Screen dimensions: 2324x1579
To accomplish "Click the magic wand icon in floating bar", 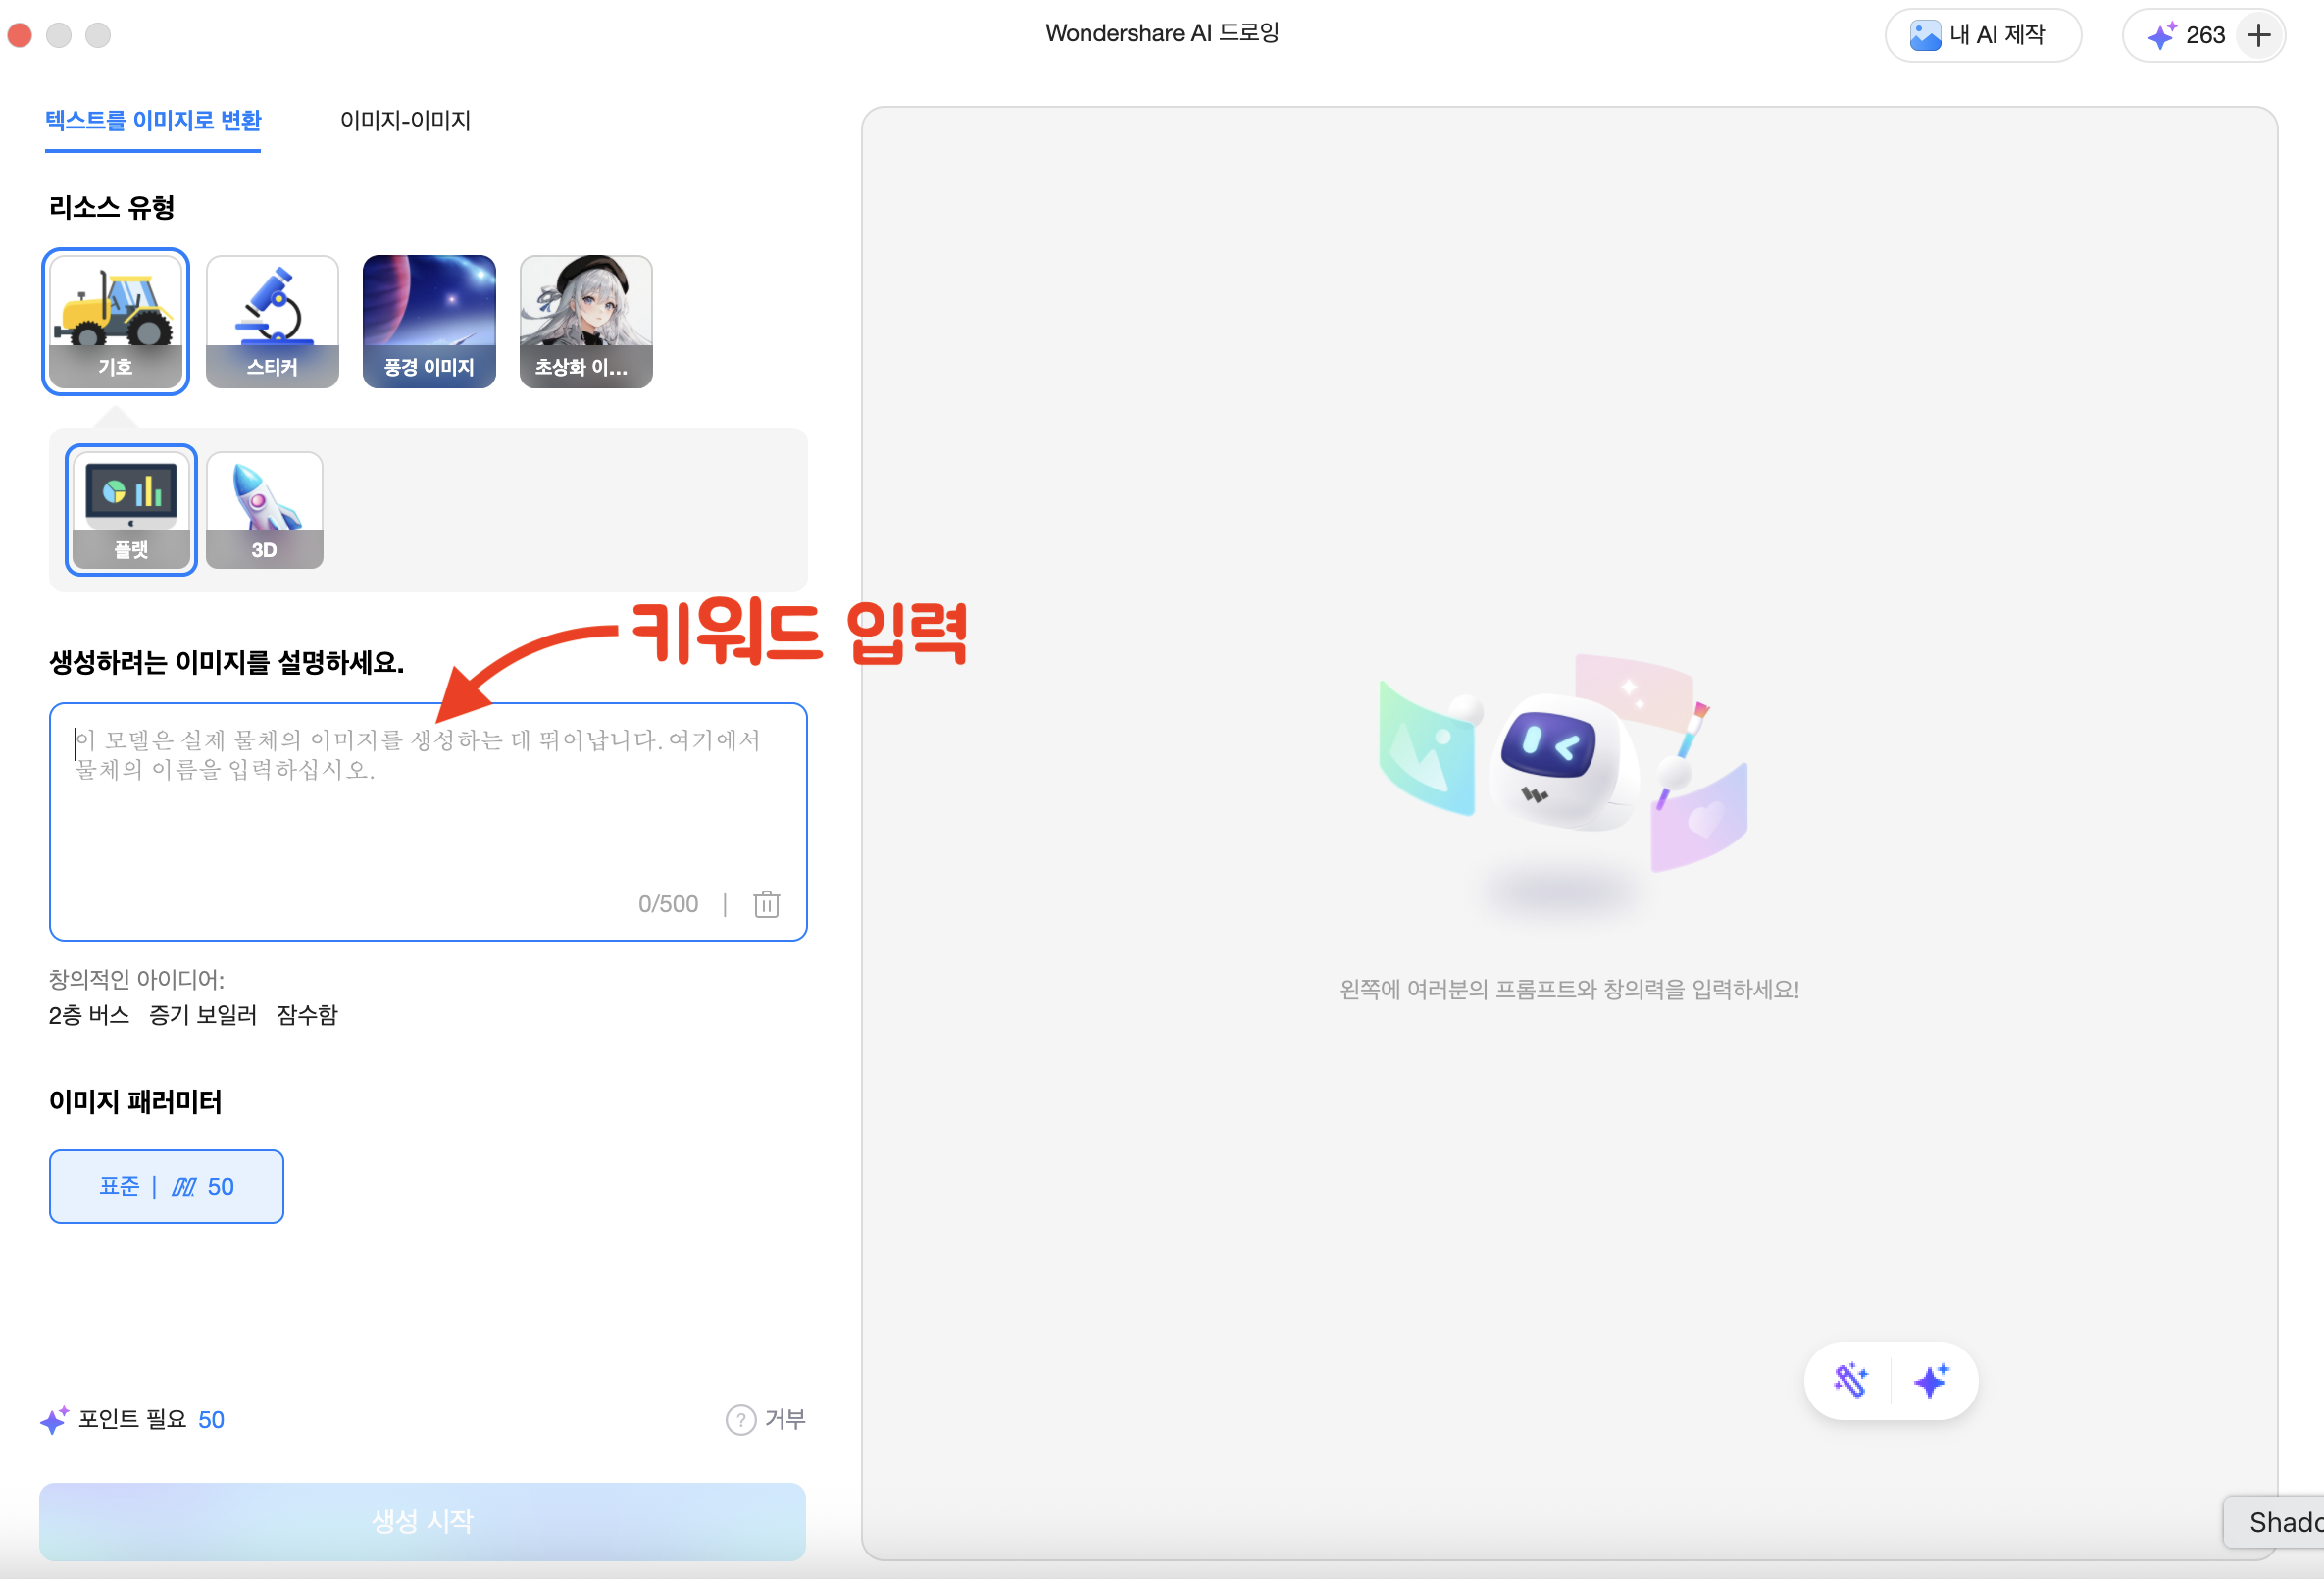I will tap(1850, 1380).
